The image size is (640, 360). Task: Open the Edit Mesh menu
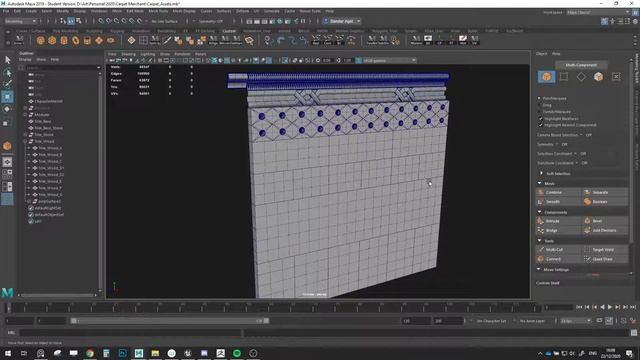pos(135,11)
